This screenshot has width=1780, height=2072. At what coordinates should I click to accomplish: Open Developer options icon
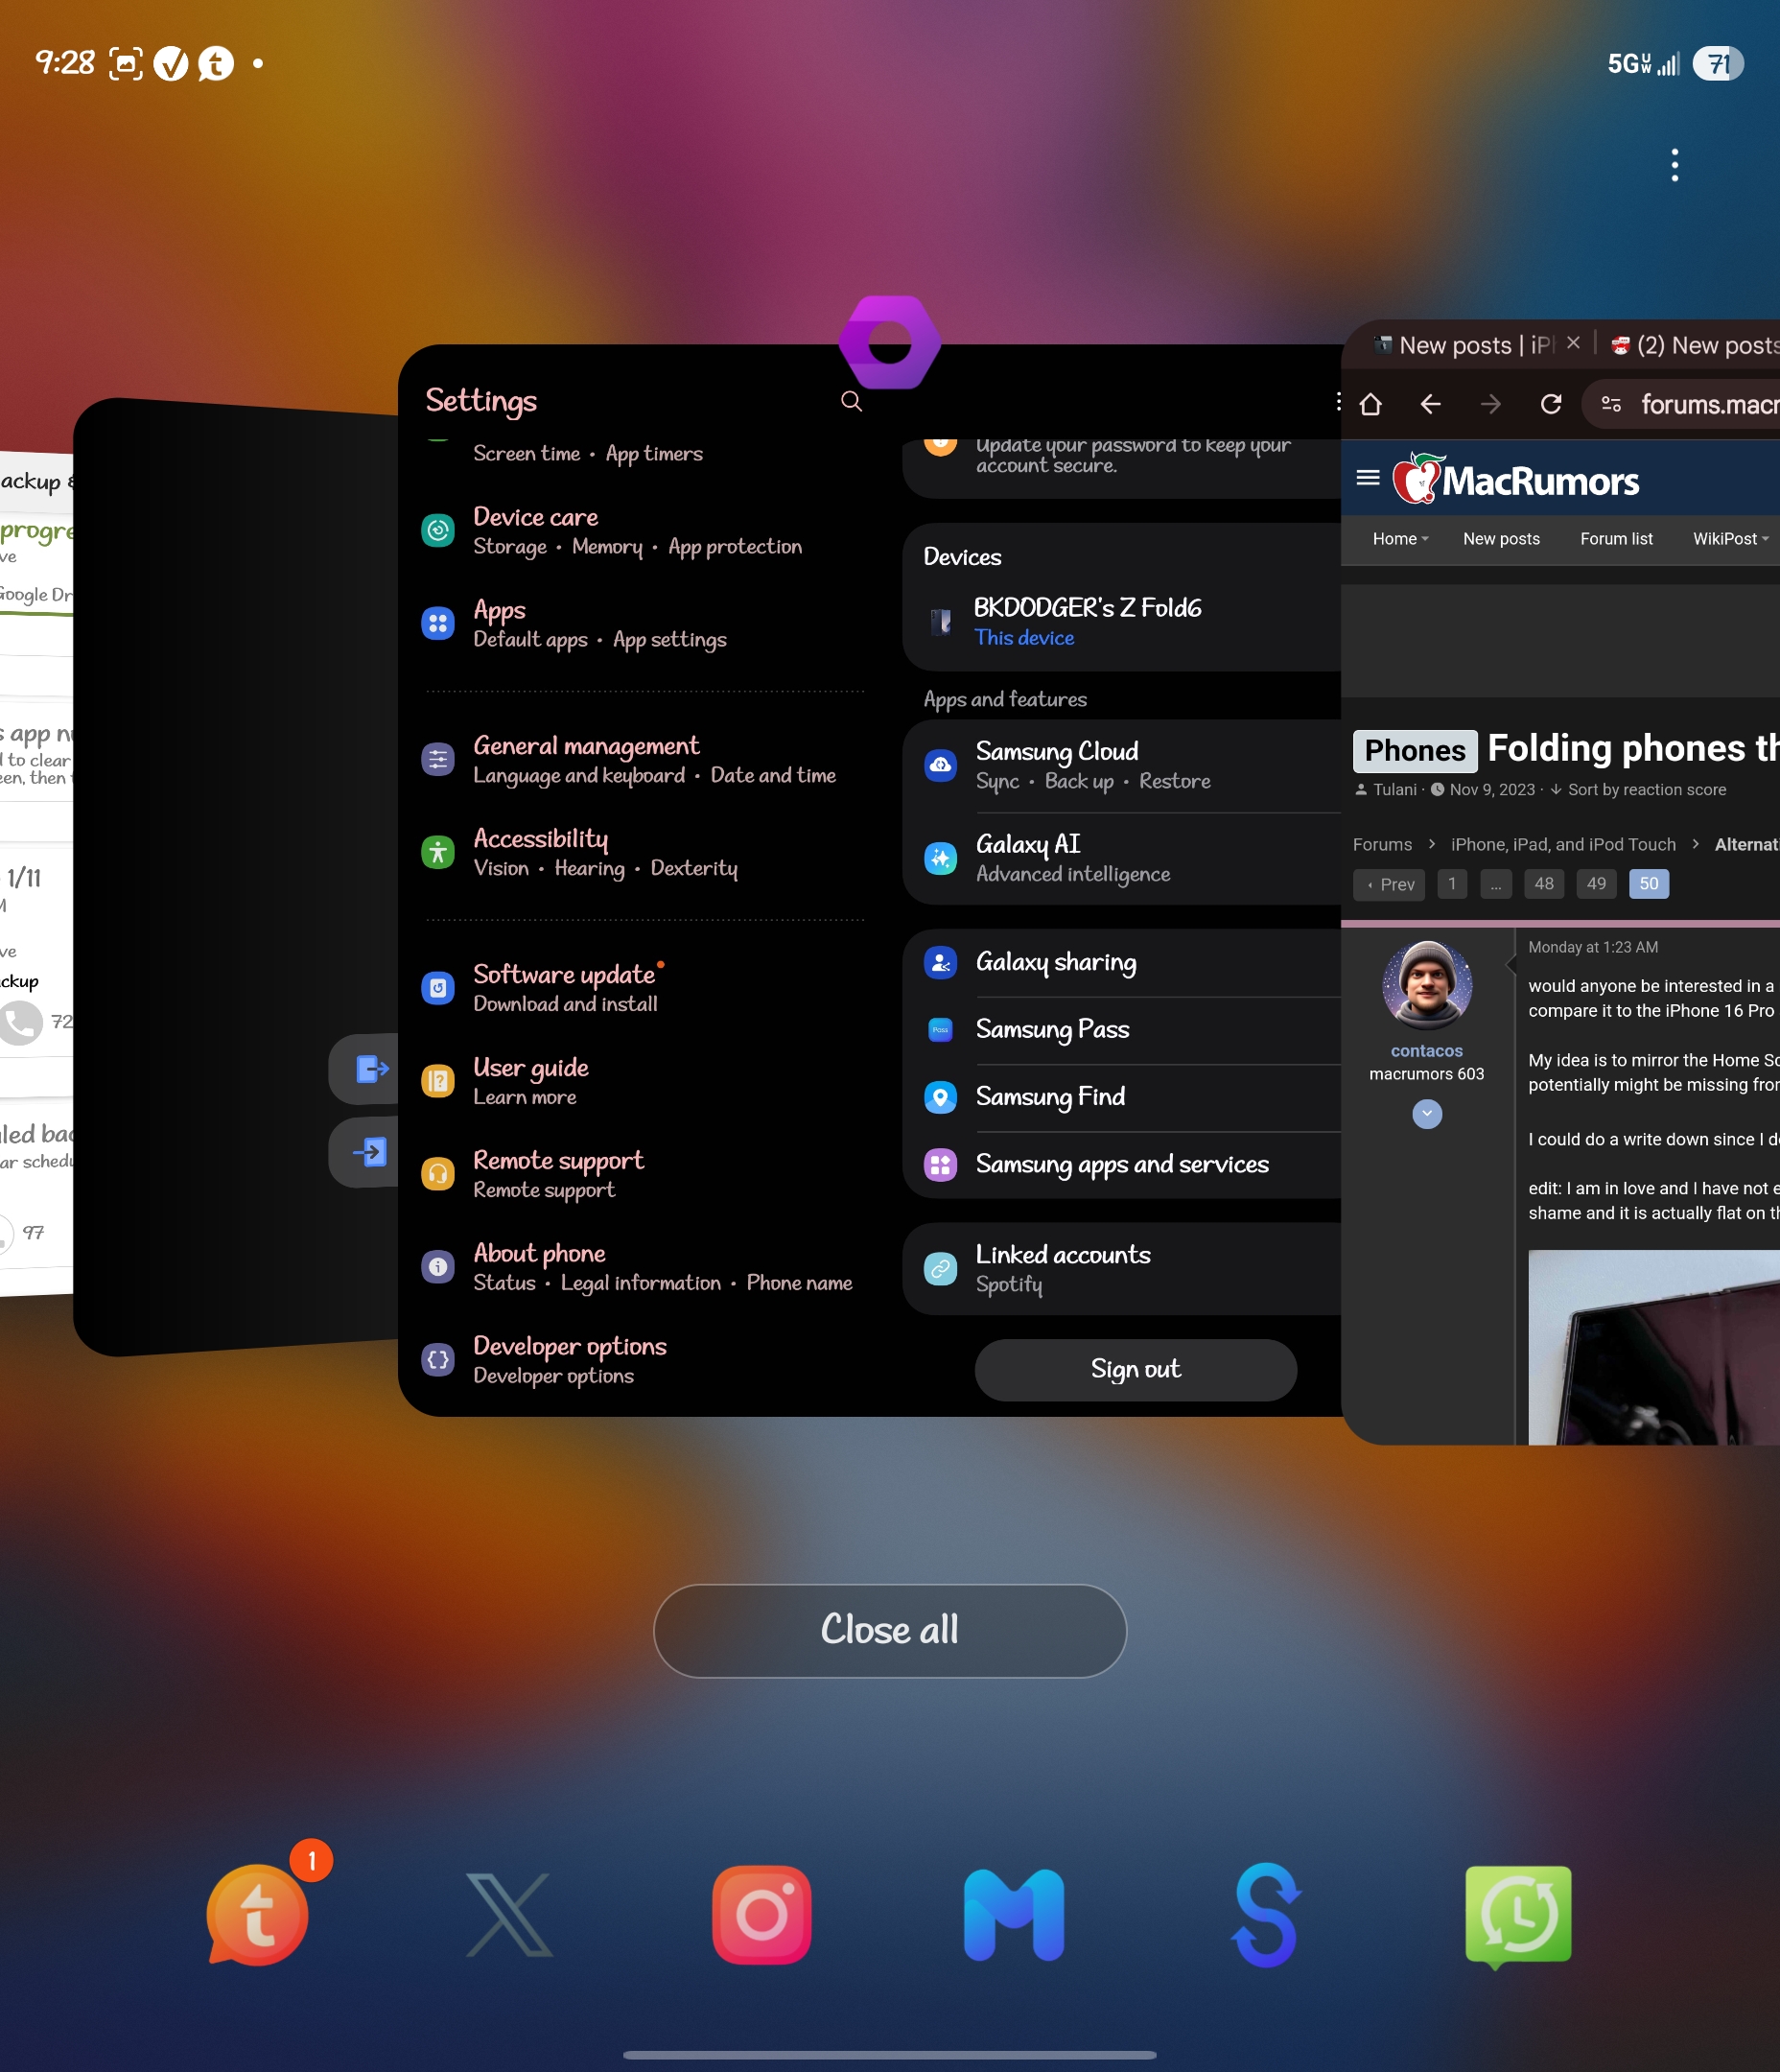[x=438, y=1360]
